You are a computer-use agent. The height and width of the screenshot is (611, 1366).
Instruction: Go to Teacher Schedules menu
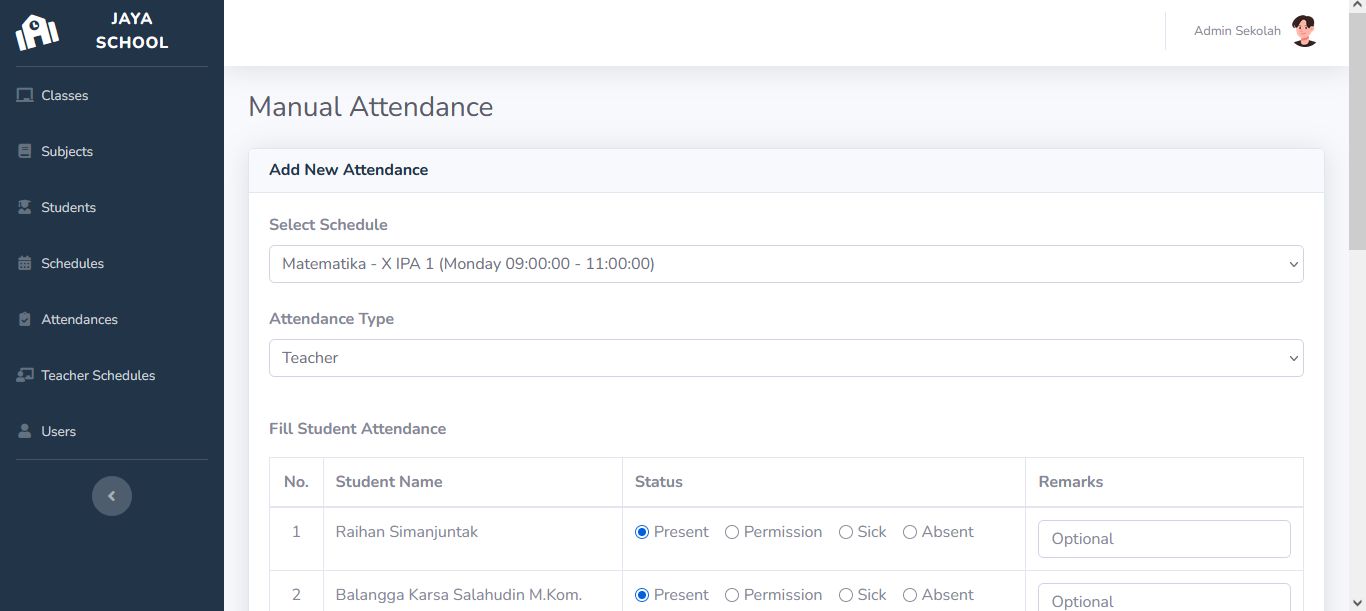coord(98,376)
